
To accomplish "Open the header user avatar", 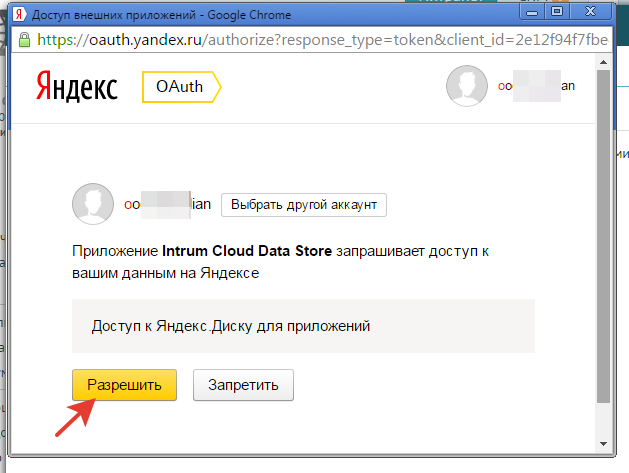I will pyautogui.click(x=467, y=86).
